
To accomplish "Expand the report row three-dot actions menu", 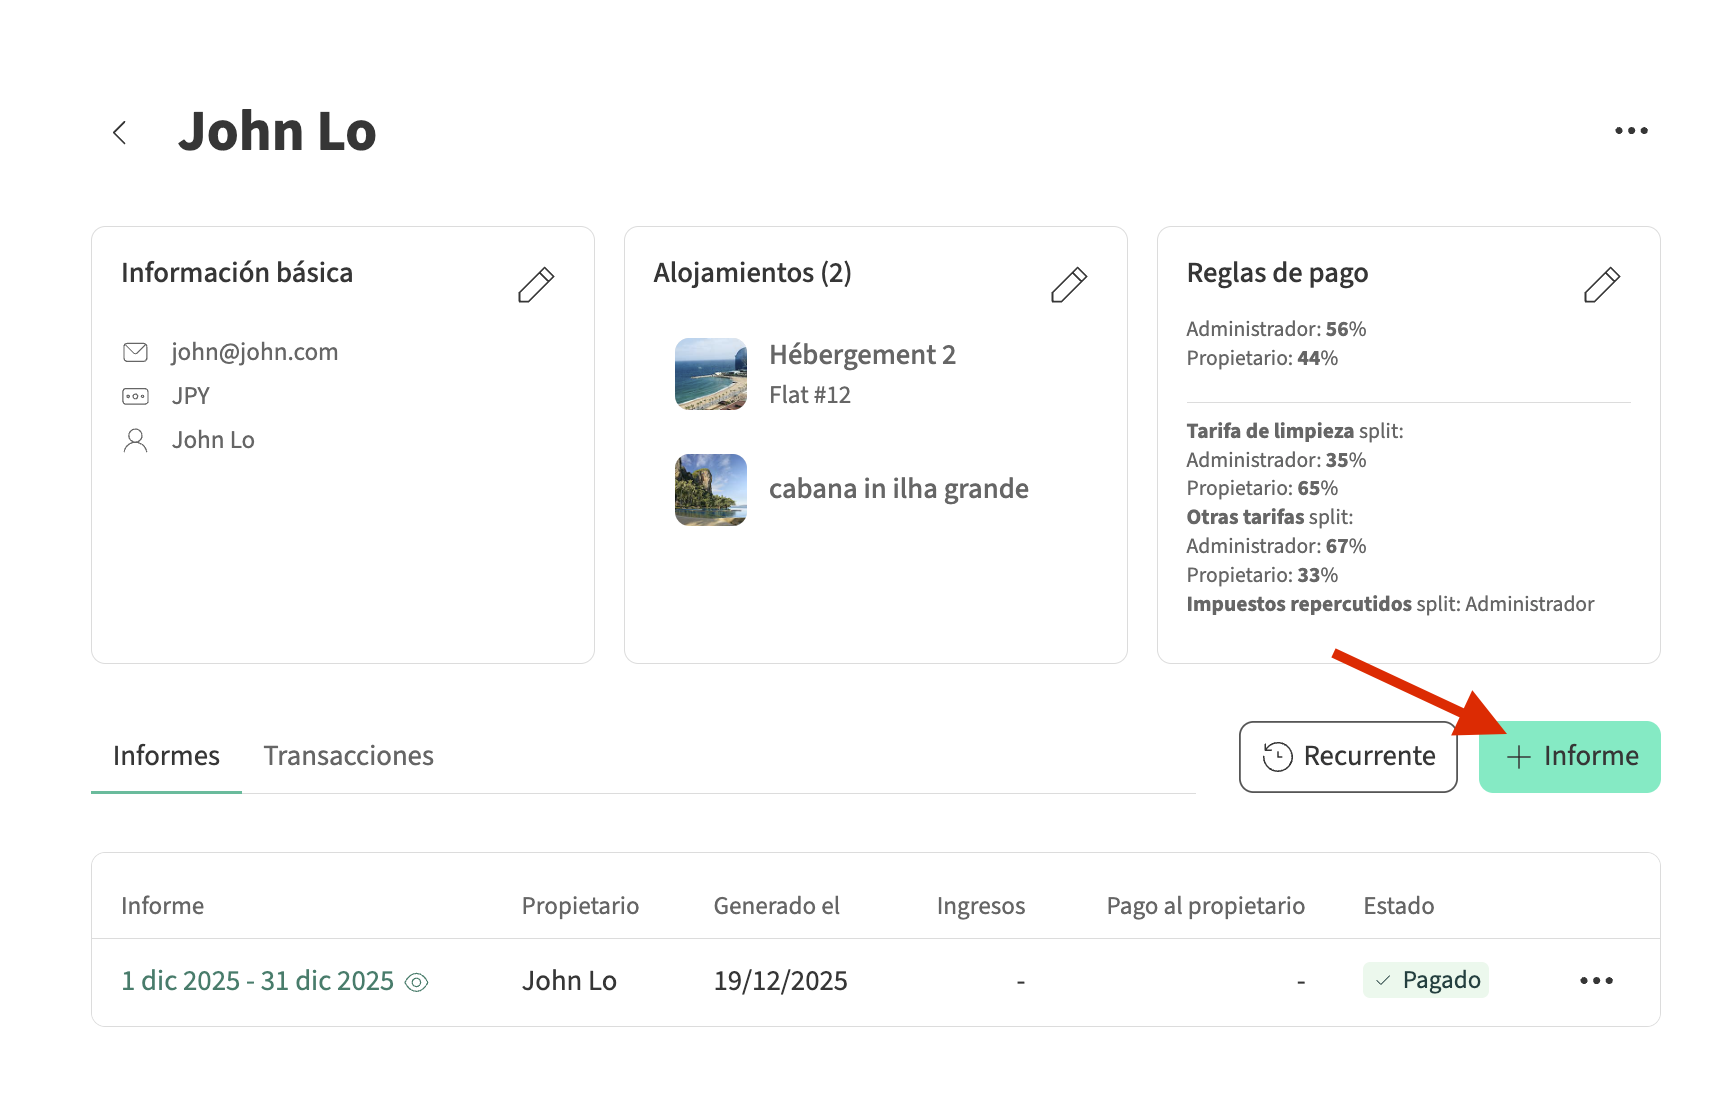I will (x=1596, y=981).
